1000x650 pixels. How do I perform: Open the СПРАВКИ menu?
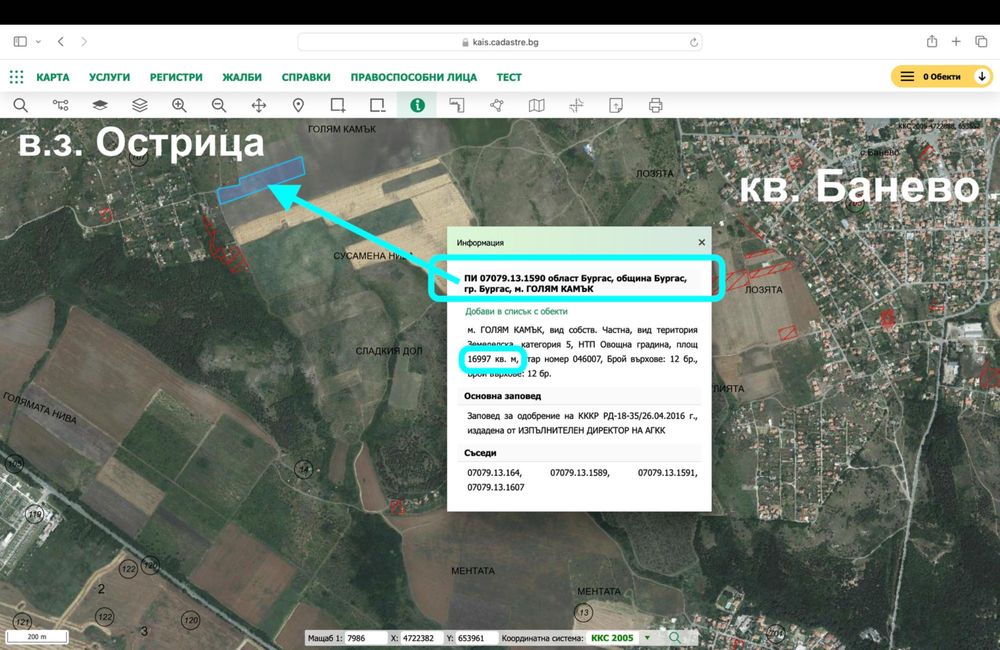306,77
